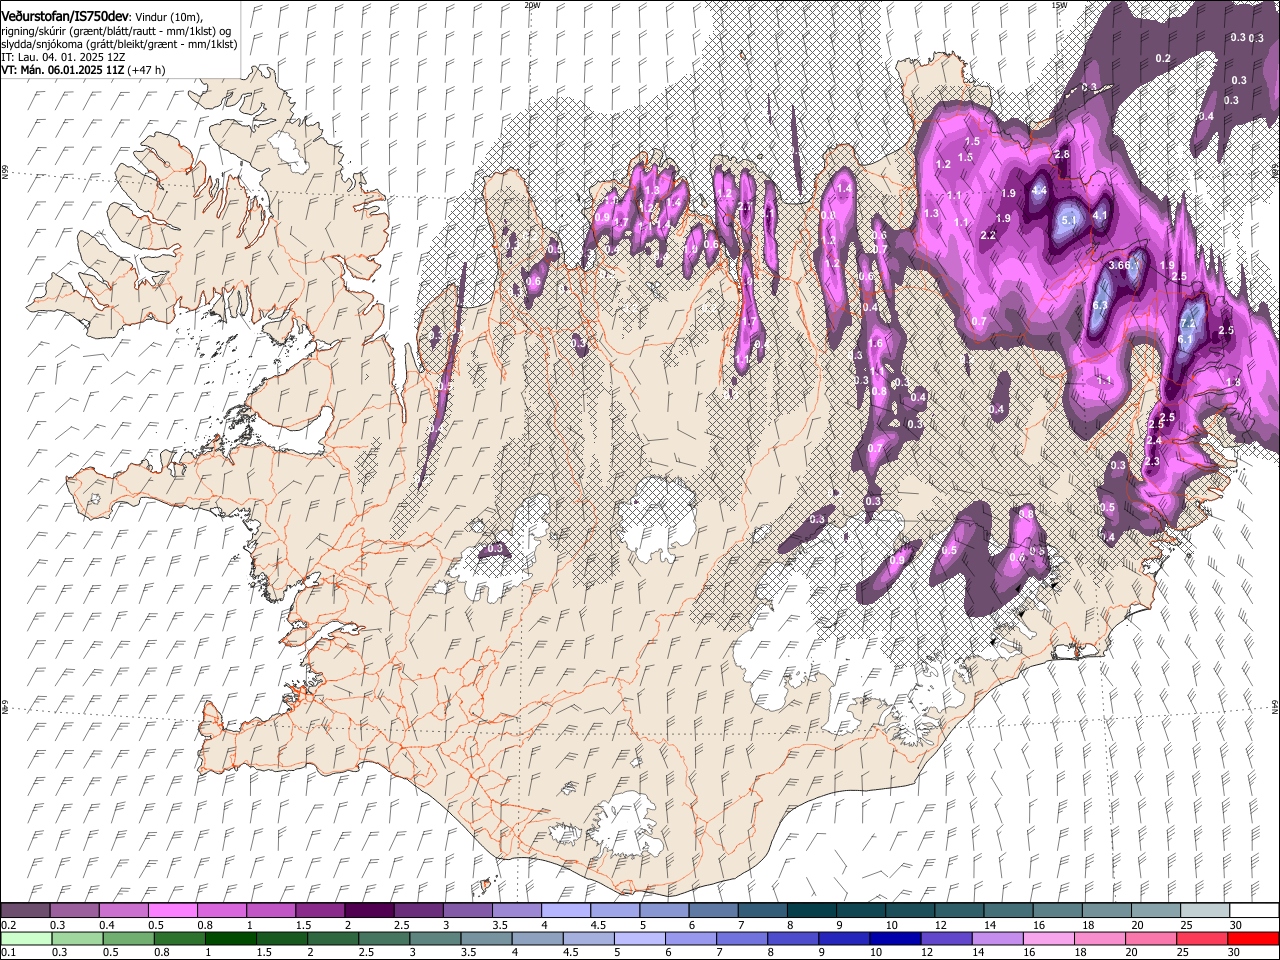Click the light lavender 4 swatch in the snow legend
1280x960 pixels.
(x=566, y=911)
